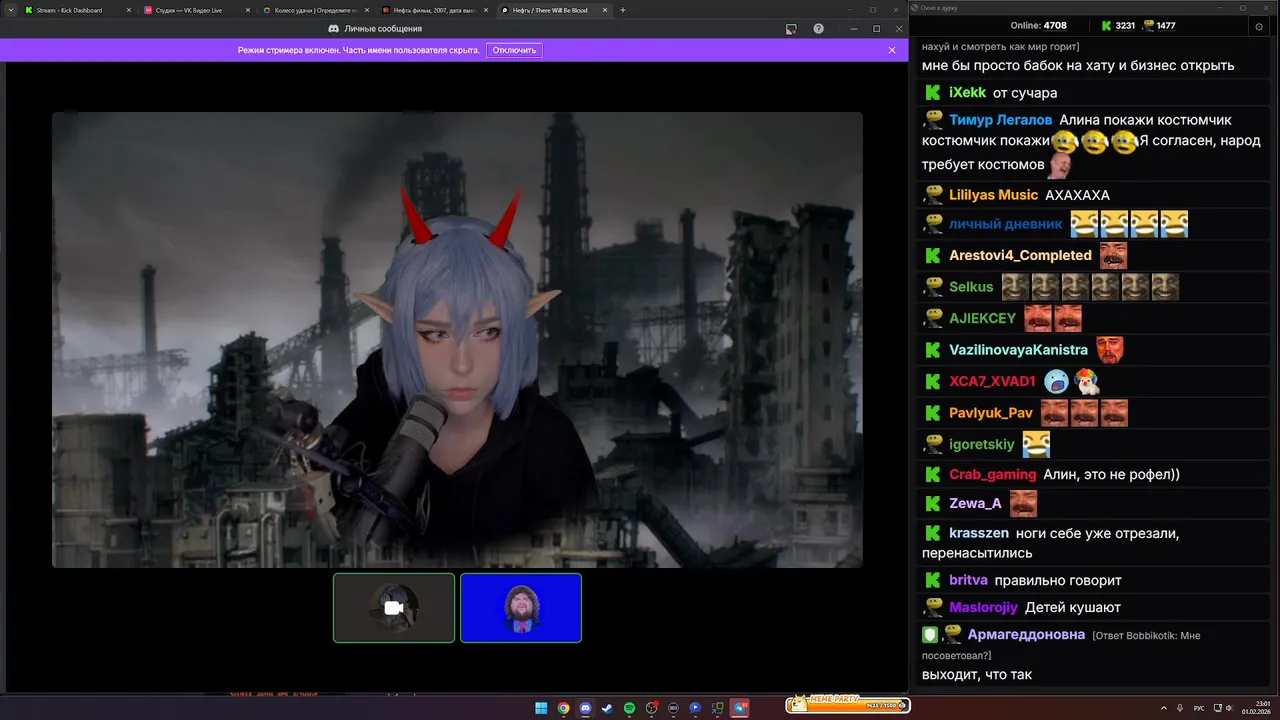
Task: Click the reply quote to Bobbikotik
Action: coord(1061,645)
